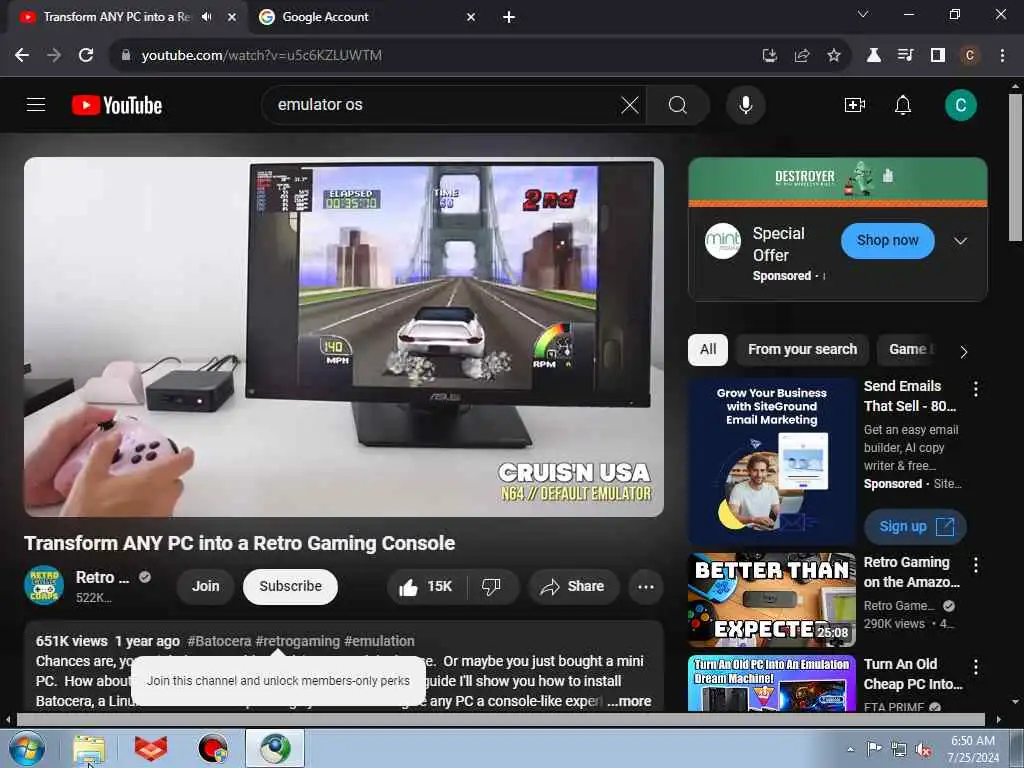Select the All filter chip
This screenshot has width=1024, height=768.
coord(707,349)
